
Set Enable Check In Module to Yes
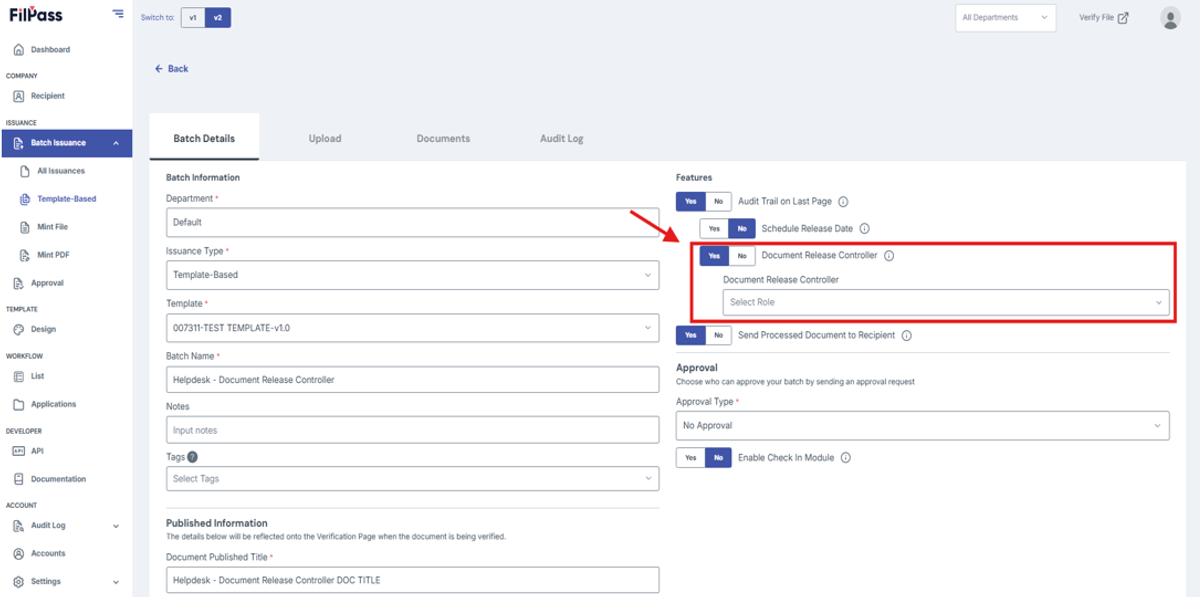tap(691, 457)
